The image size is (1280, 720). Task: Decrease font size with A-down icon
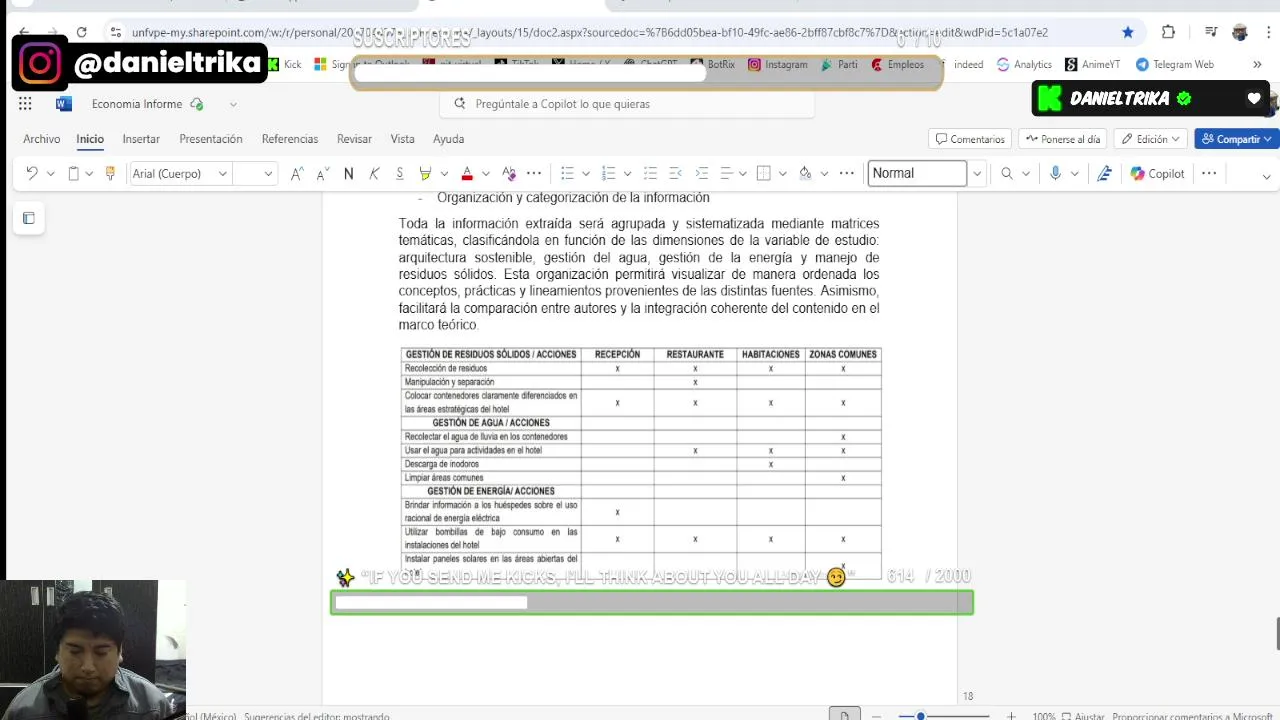point(322,173)
